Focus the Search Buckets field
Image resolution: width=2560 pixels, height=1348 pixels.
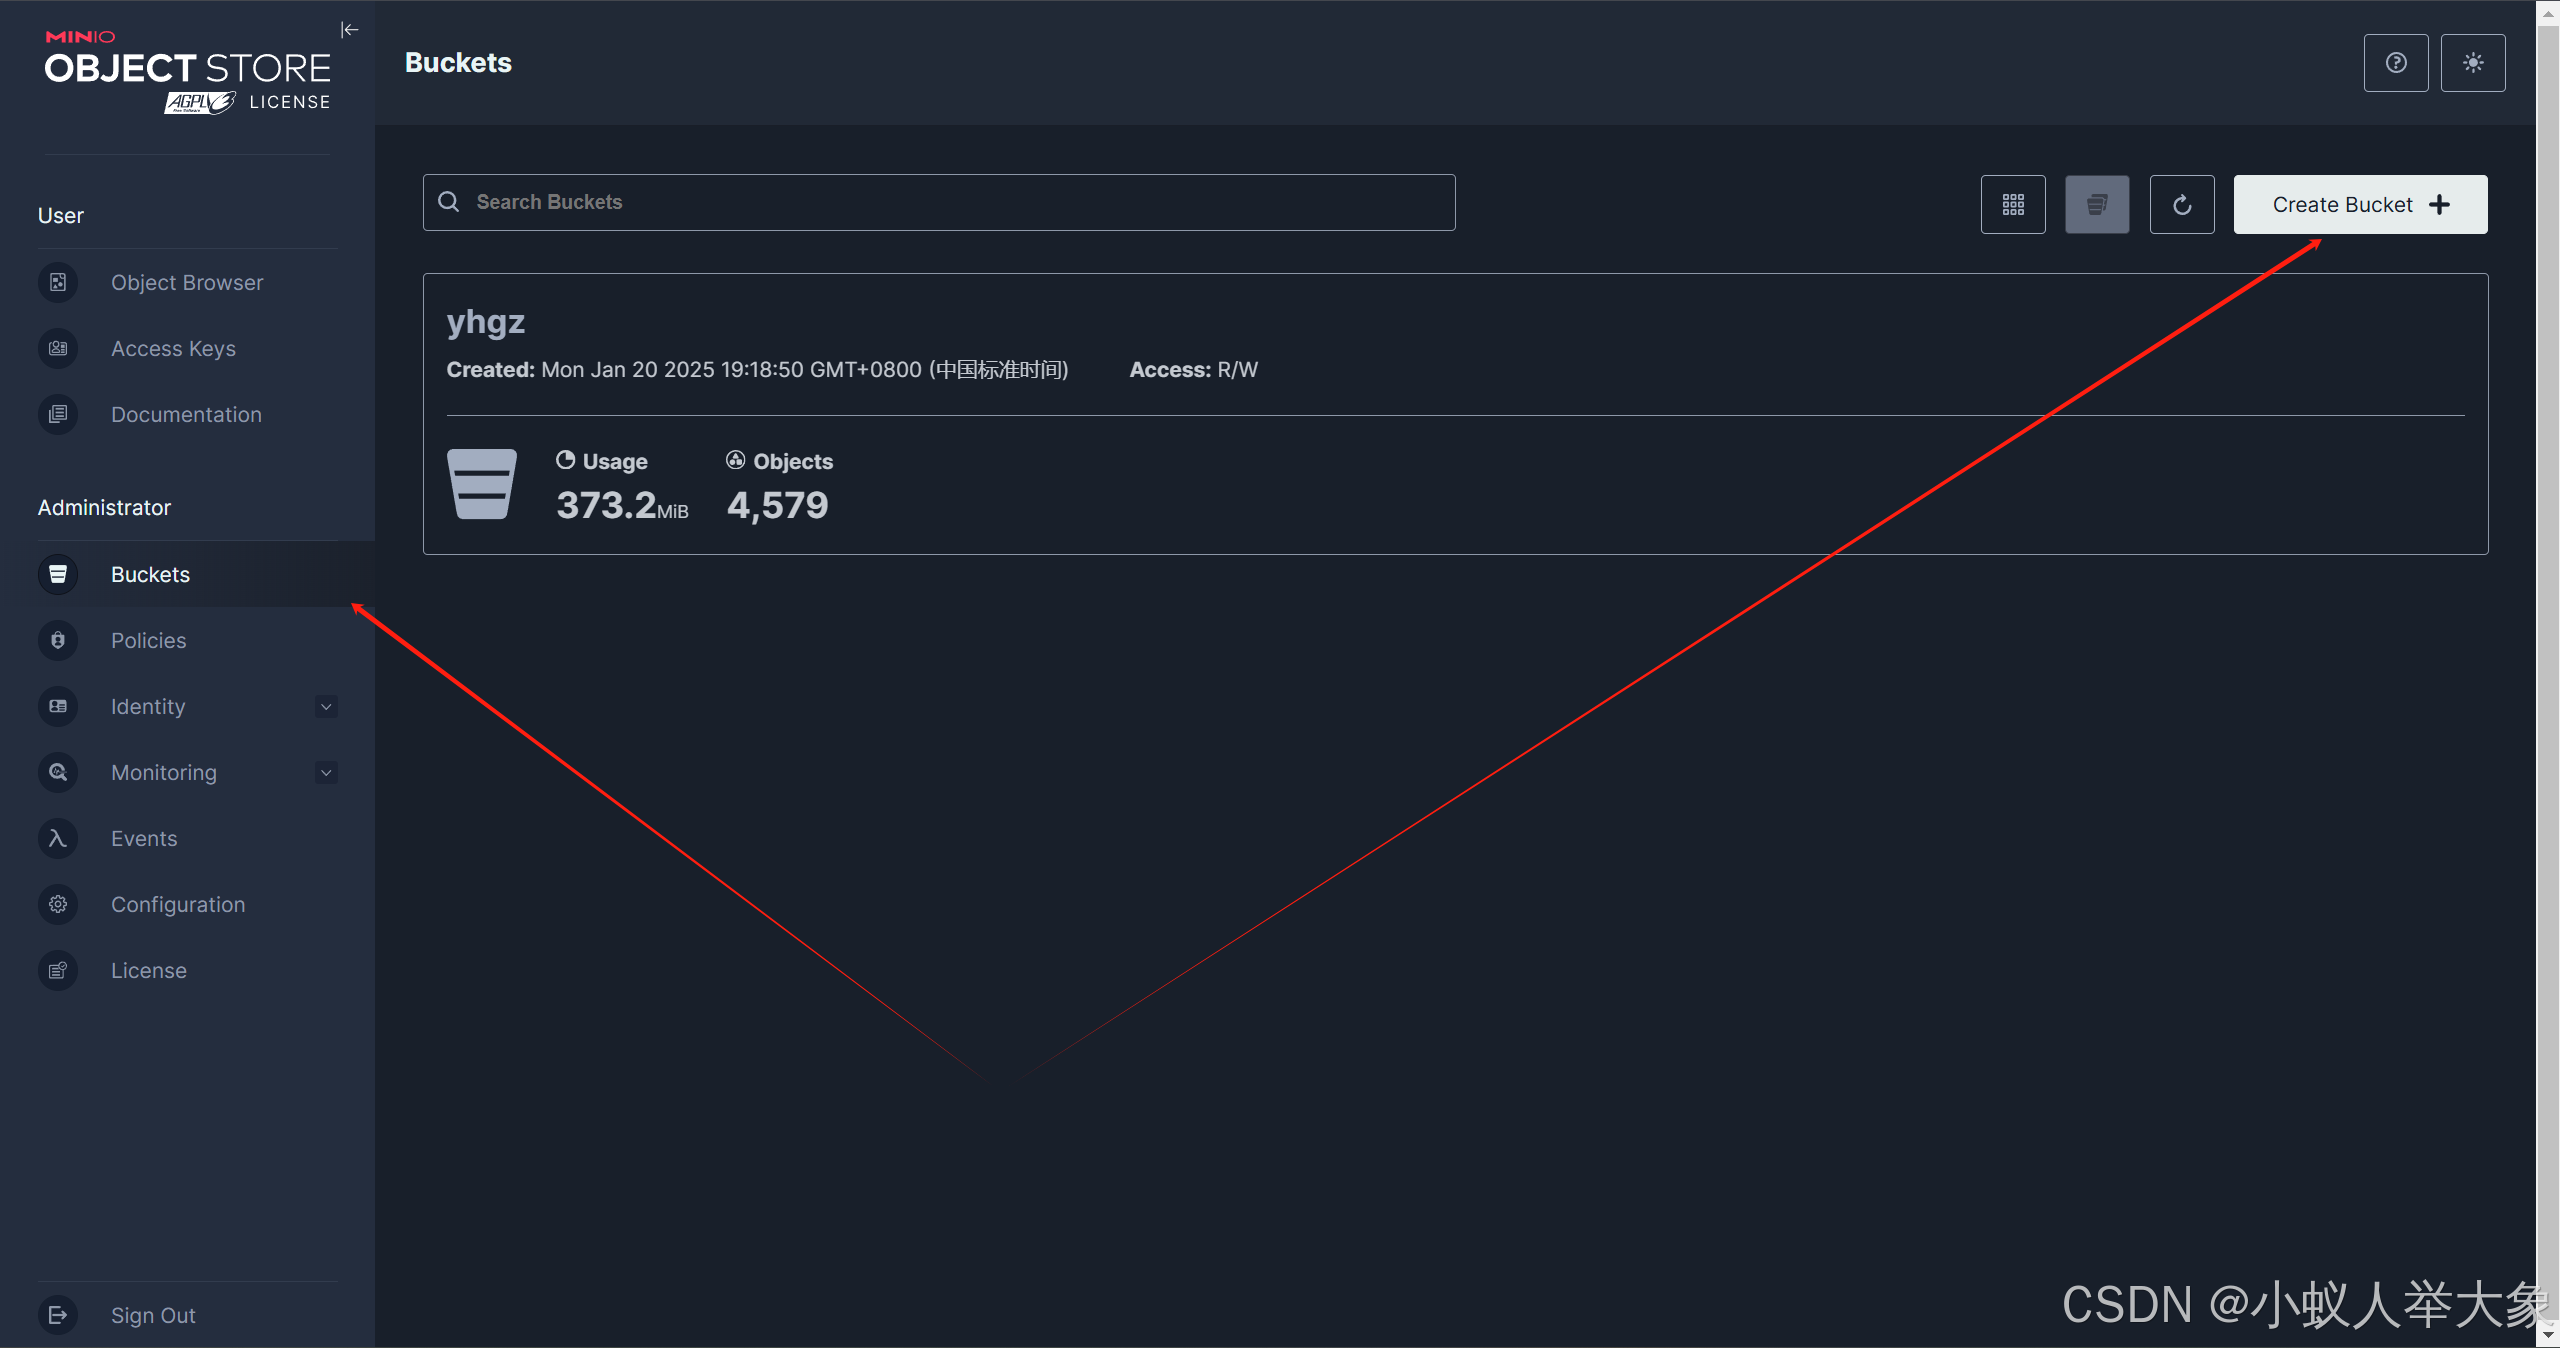tap(940, 203)
